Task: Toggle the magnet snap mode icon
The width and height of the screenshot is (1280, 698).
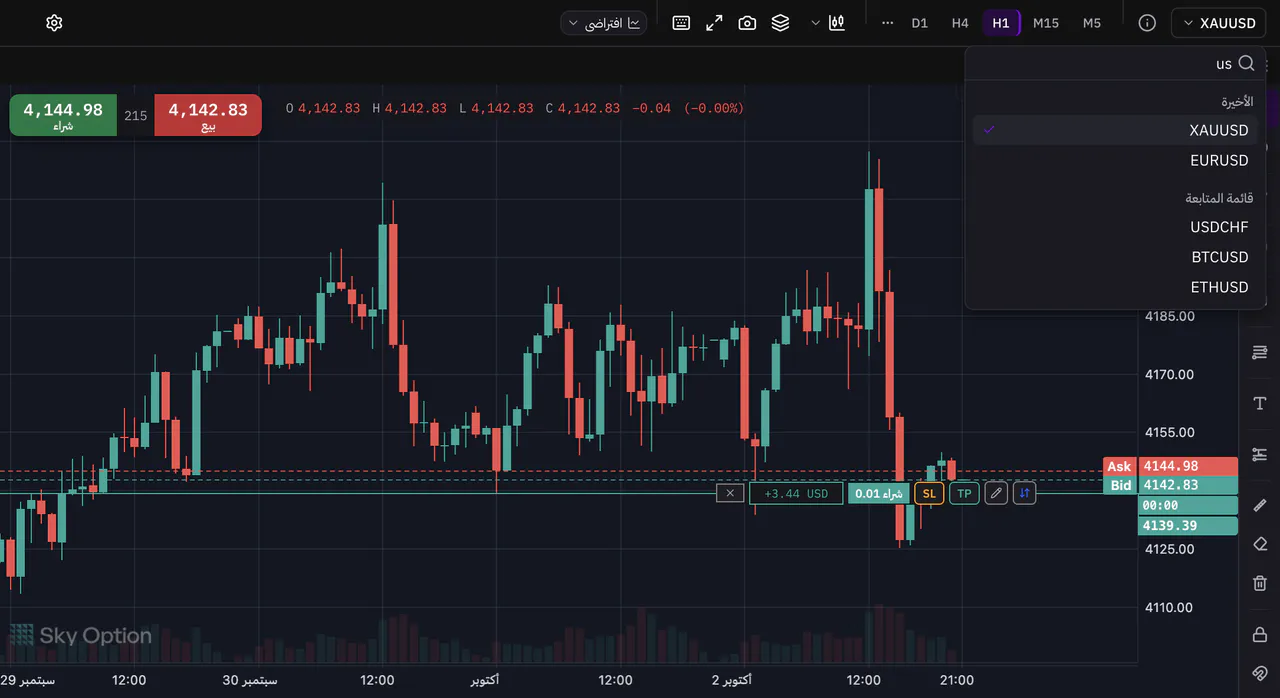Action: click(1260, 673)
